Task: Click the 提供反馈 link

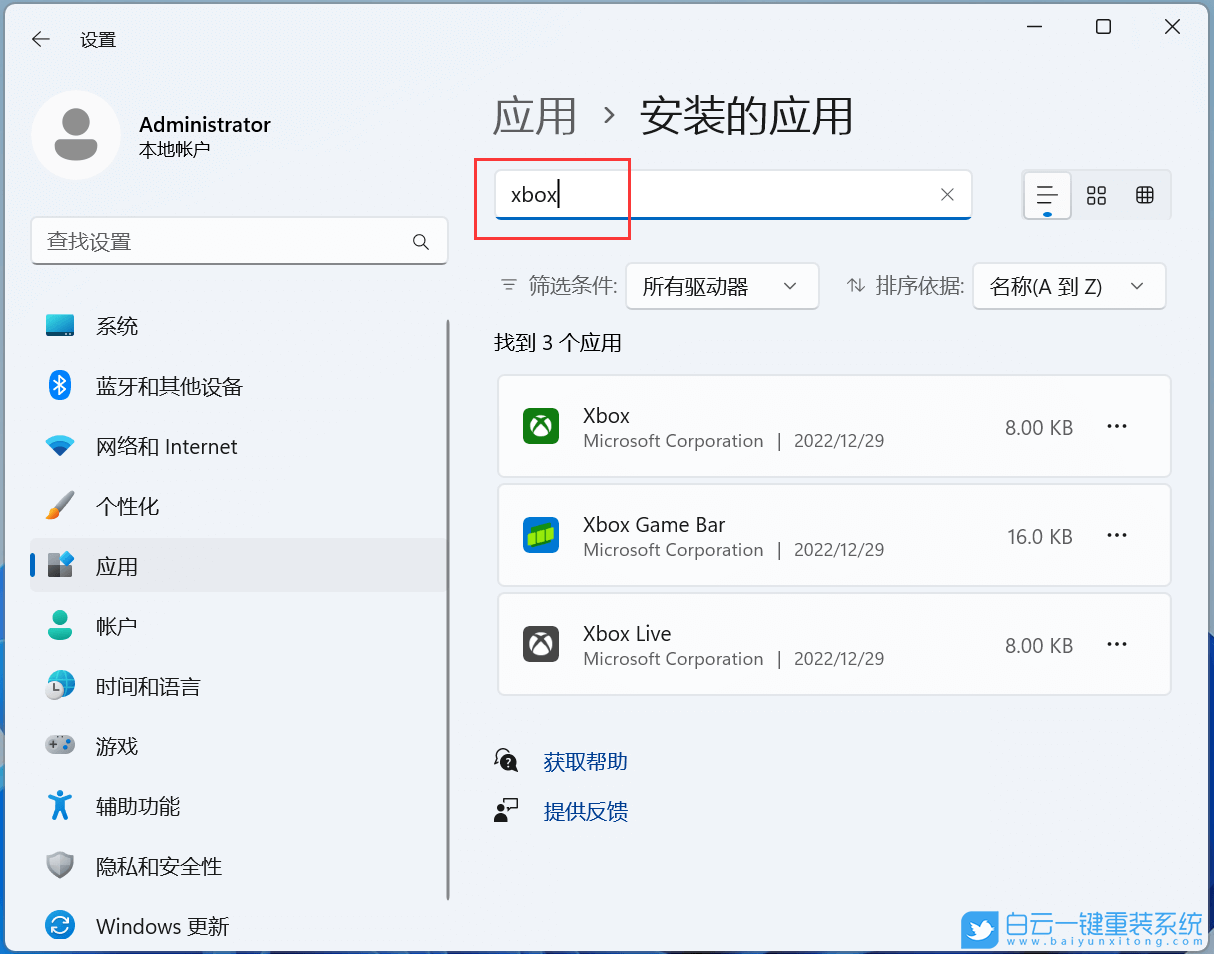Action: (584, 812)
